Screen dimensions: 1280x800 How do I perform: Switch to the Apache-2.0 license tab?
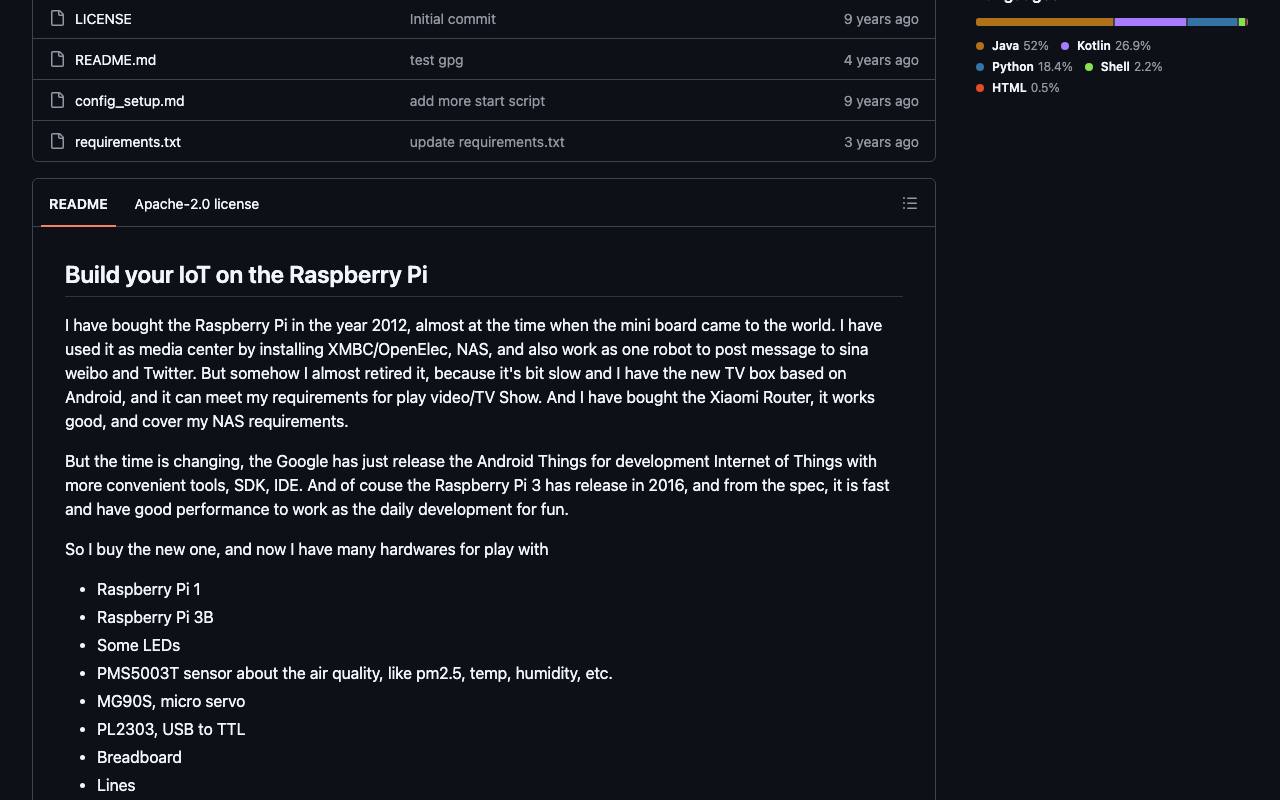point(197,204)
